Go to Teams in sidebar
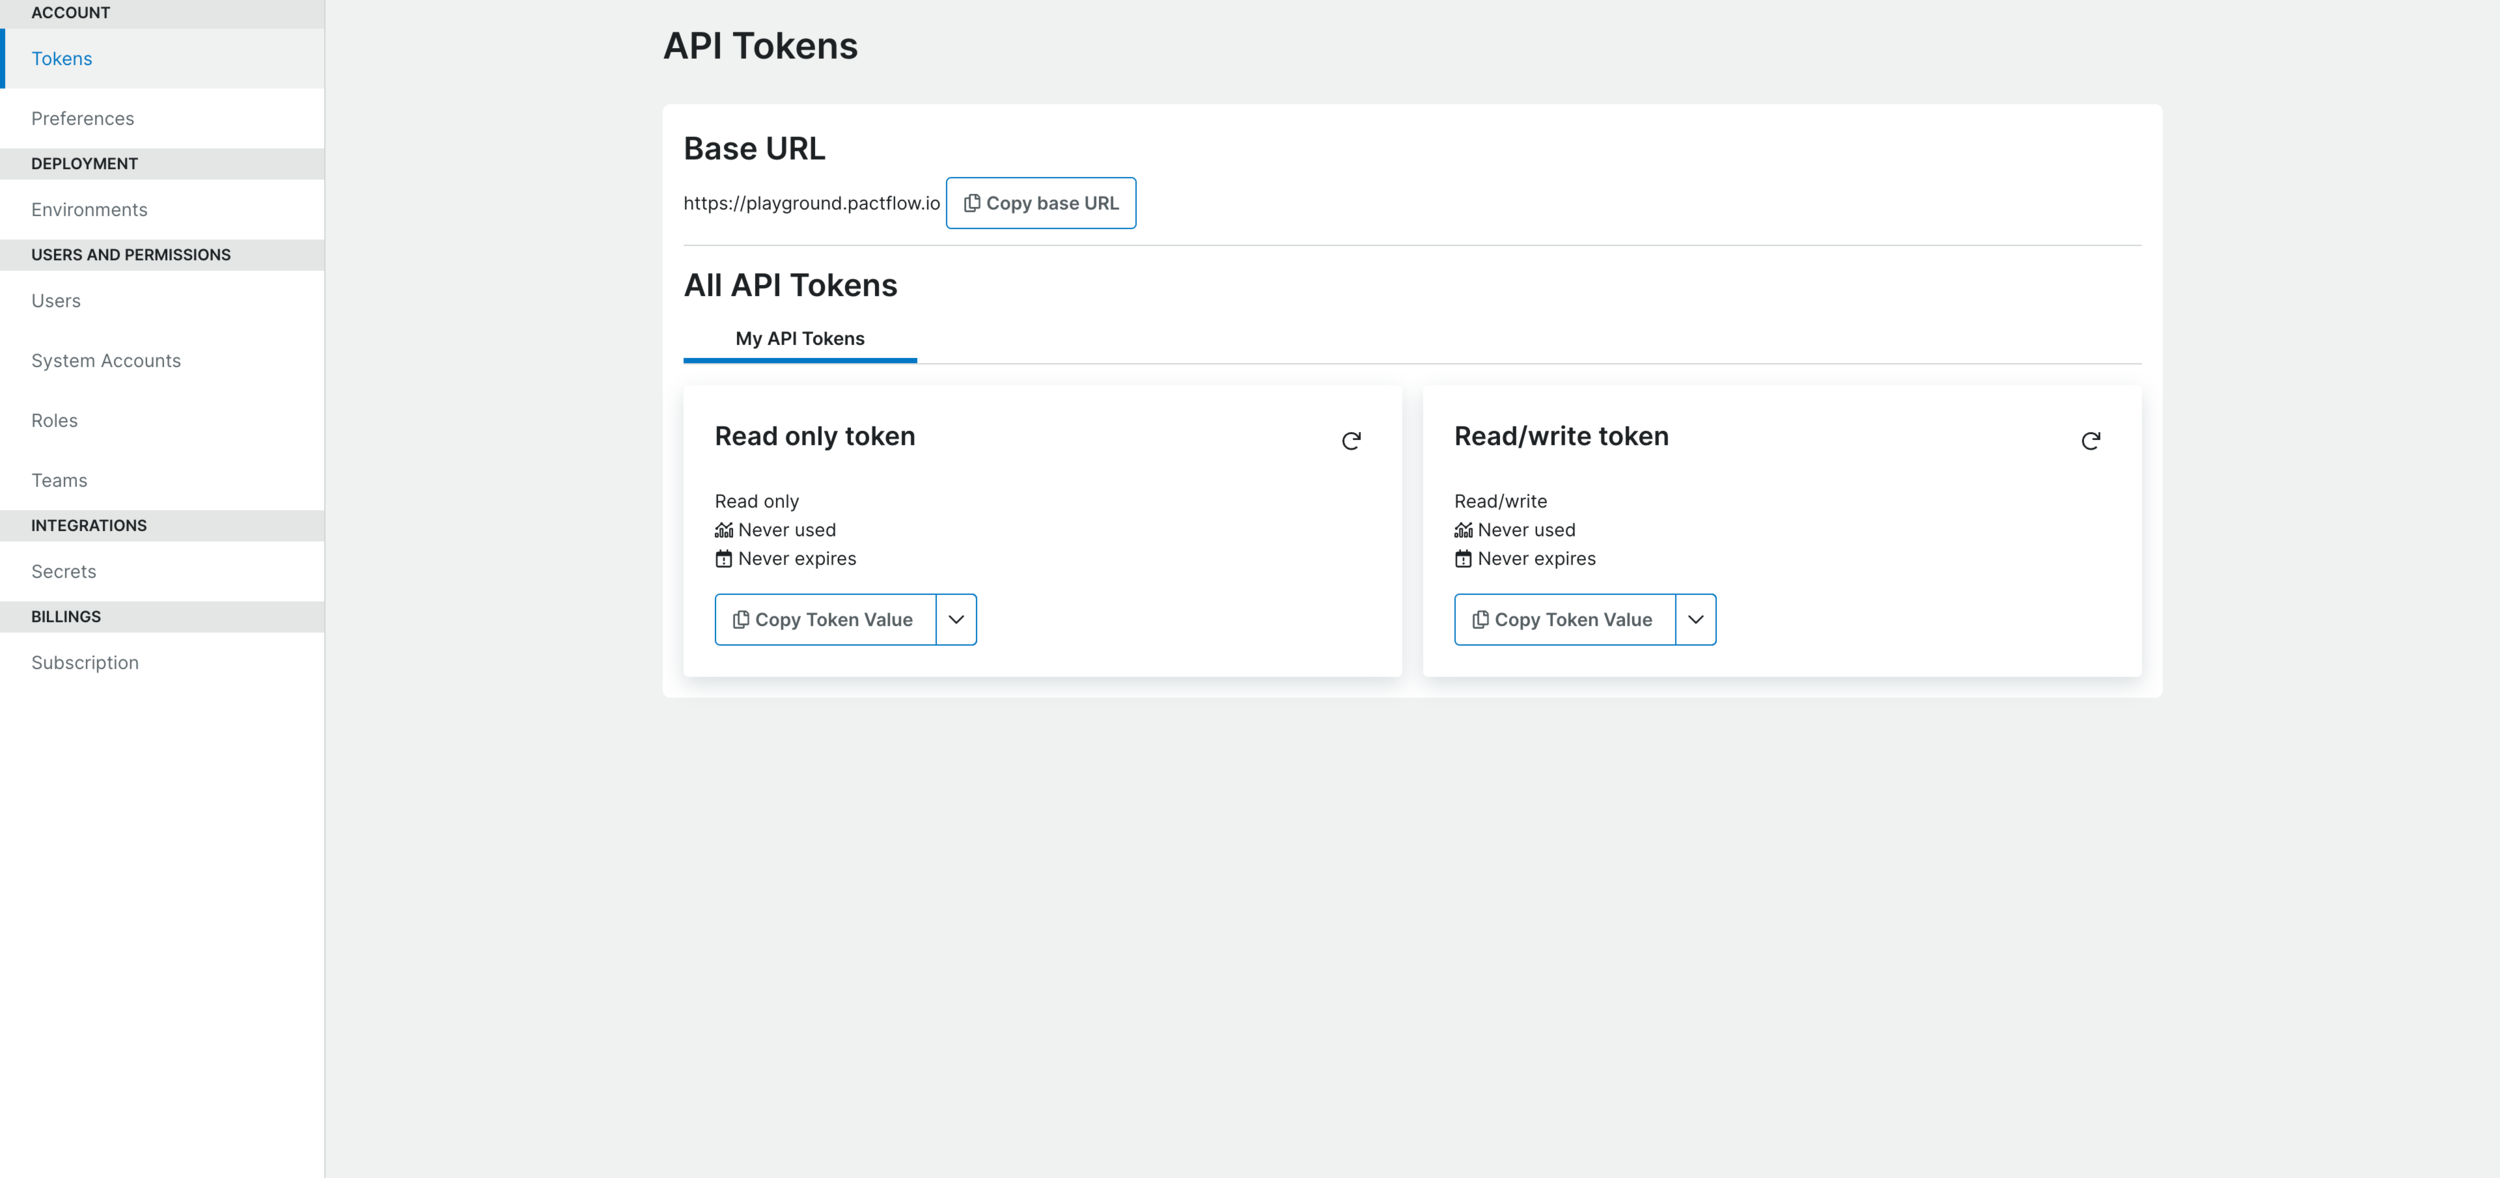The width and height of the screenshot is (2500, 1178). [x=59, y=481]
